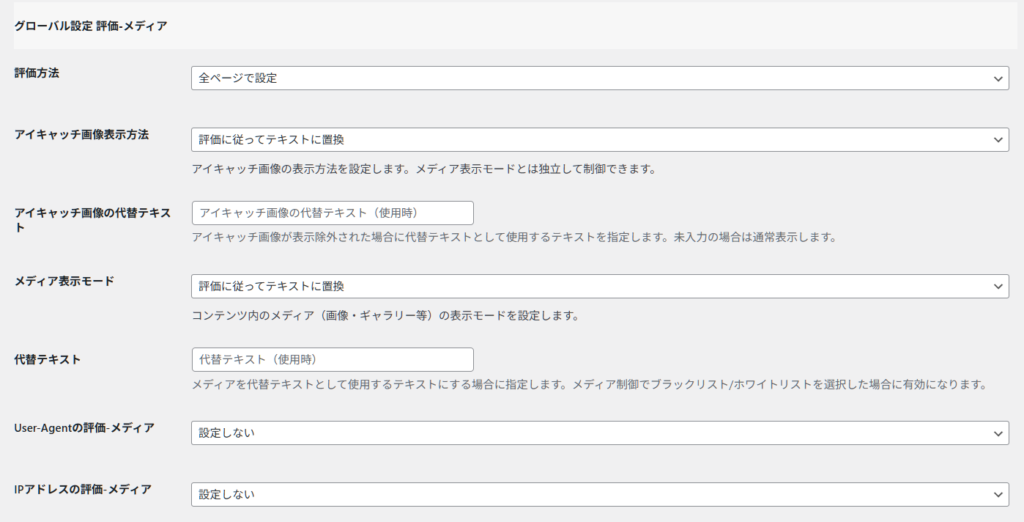
Task: Click the IPアドレスの評価-メディア row label
Action: tap(83, 489)
